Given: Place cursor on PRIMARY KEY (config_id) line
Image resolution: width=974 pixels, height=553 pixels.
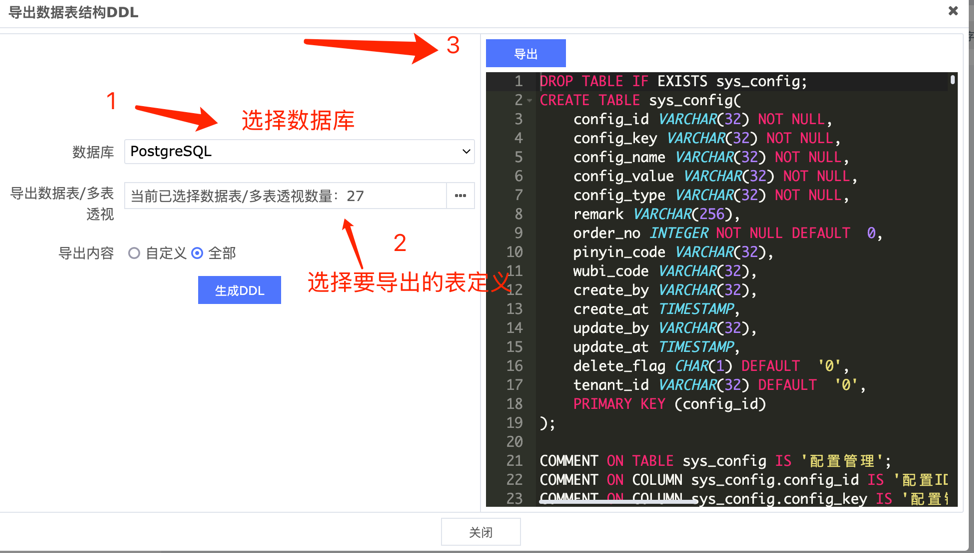Looking at the screenshot, I should pyautogui.click(x=669, y=404).
